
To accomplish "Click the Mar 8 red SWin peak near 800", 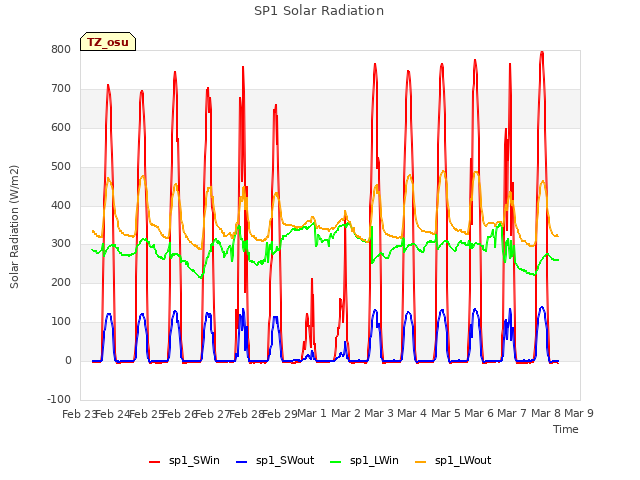I will pos(542,52).
